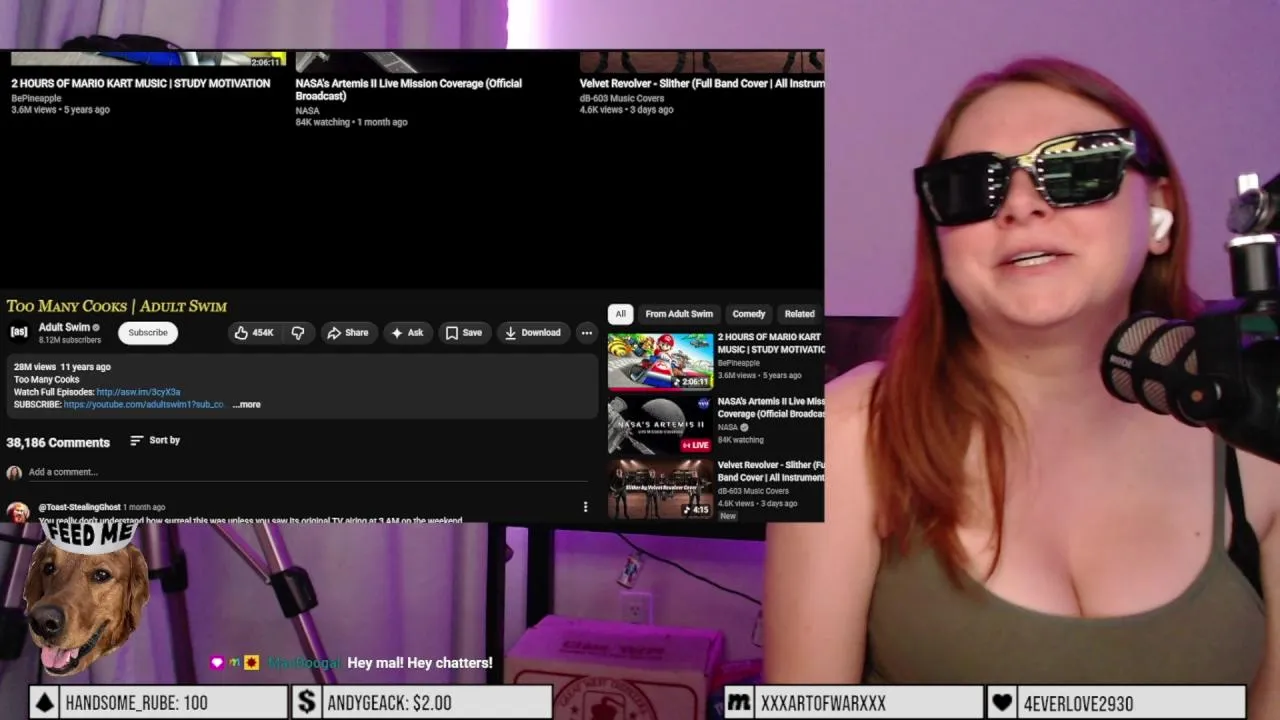Click the heart icon beside 4EVERLOVE2930
This screenshot has width=1280, height=720.
pyautogui.click(x=1003, y=703)
